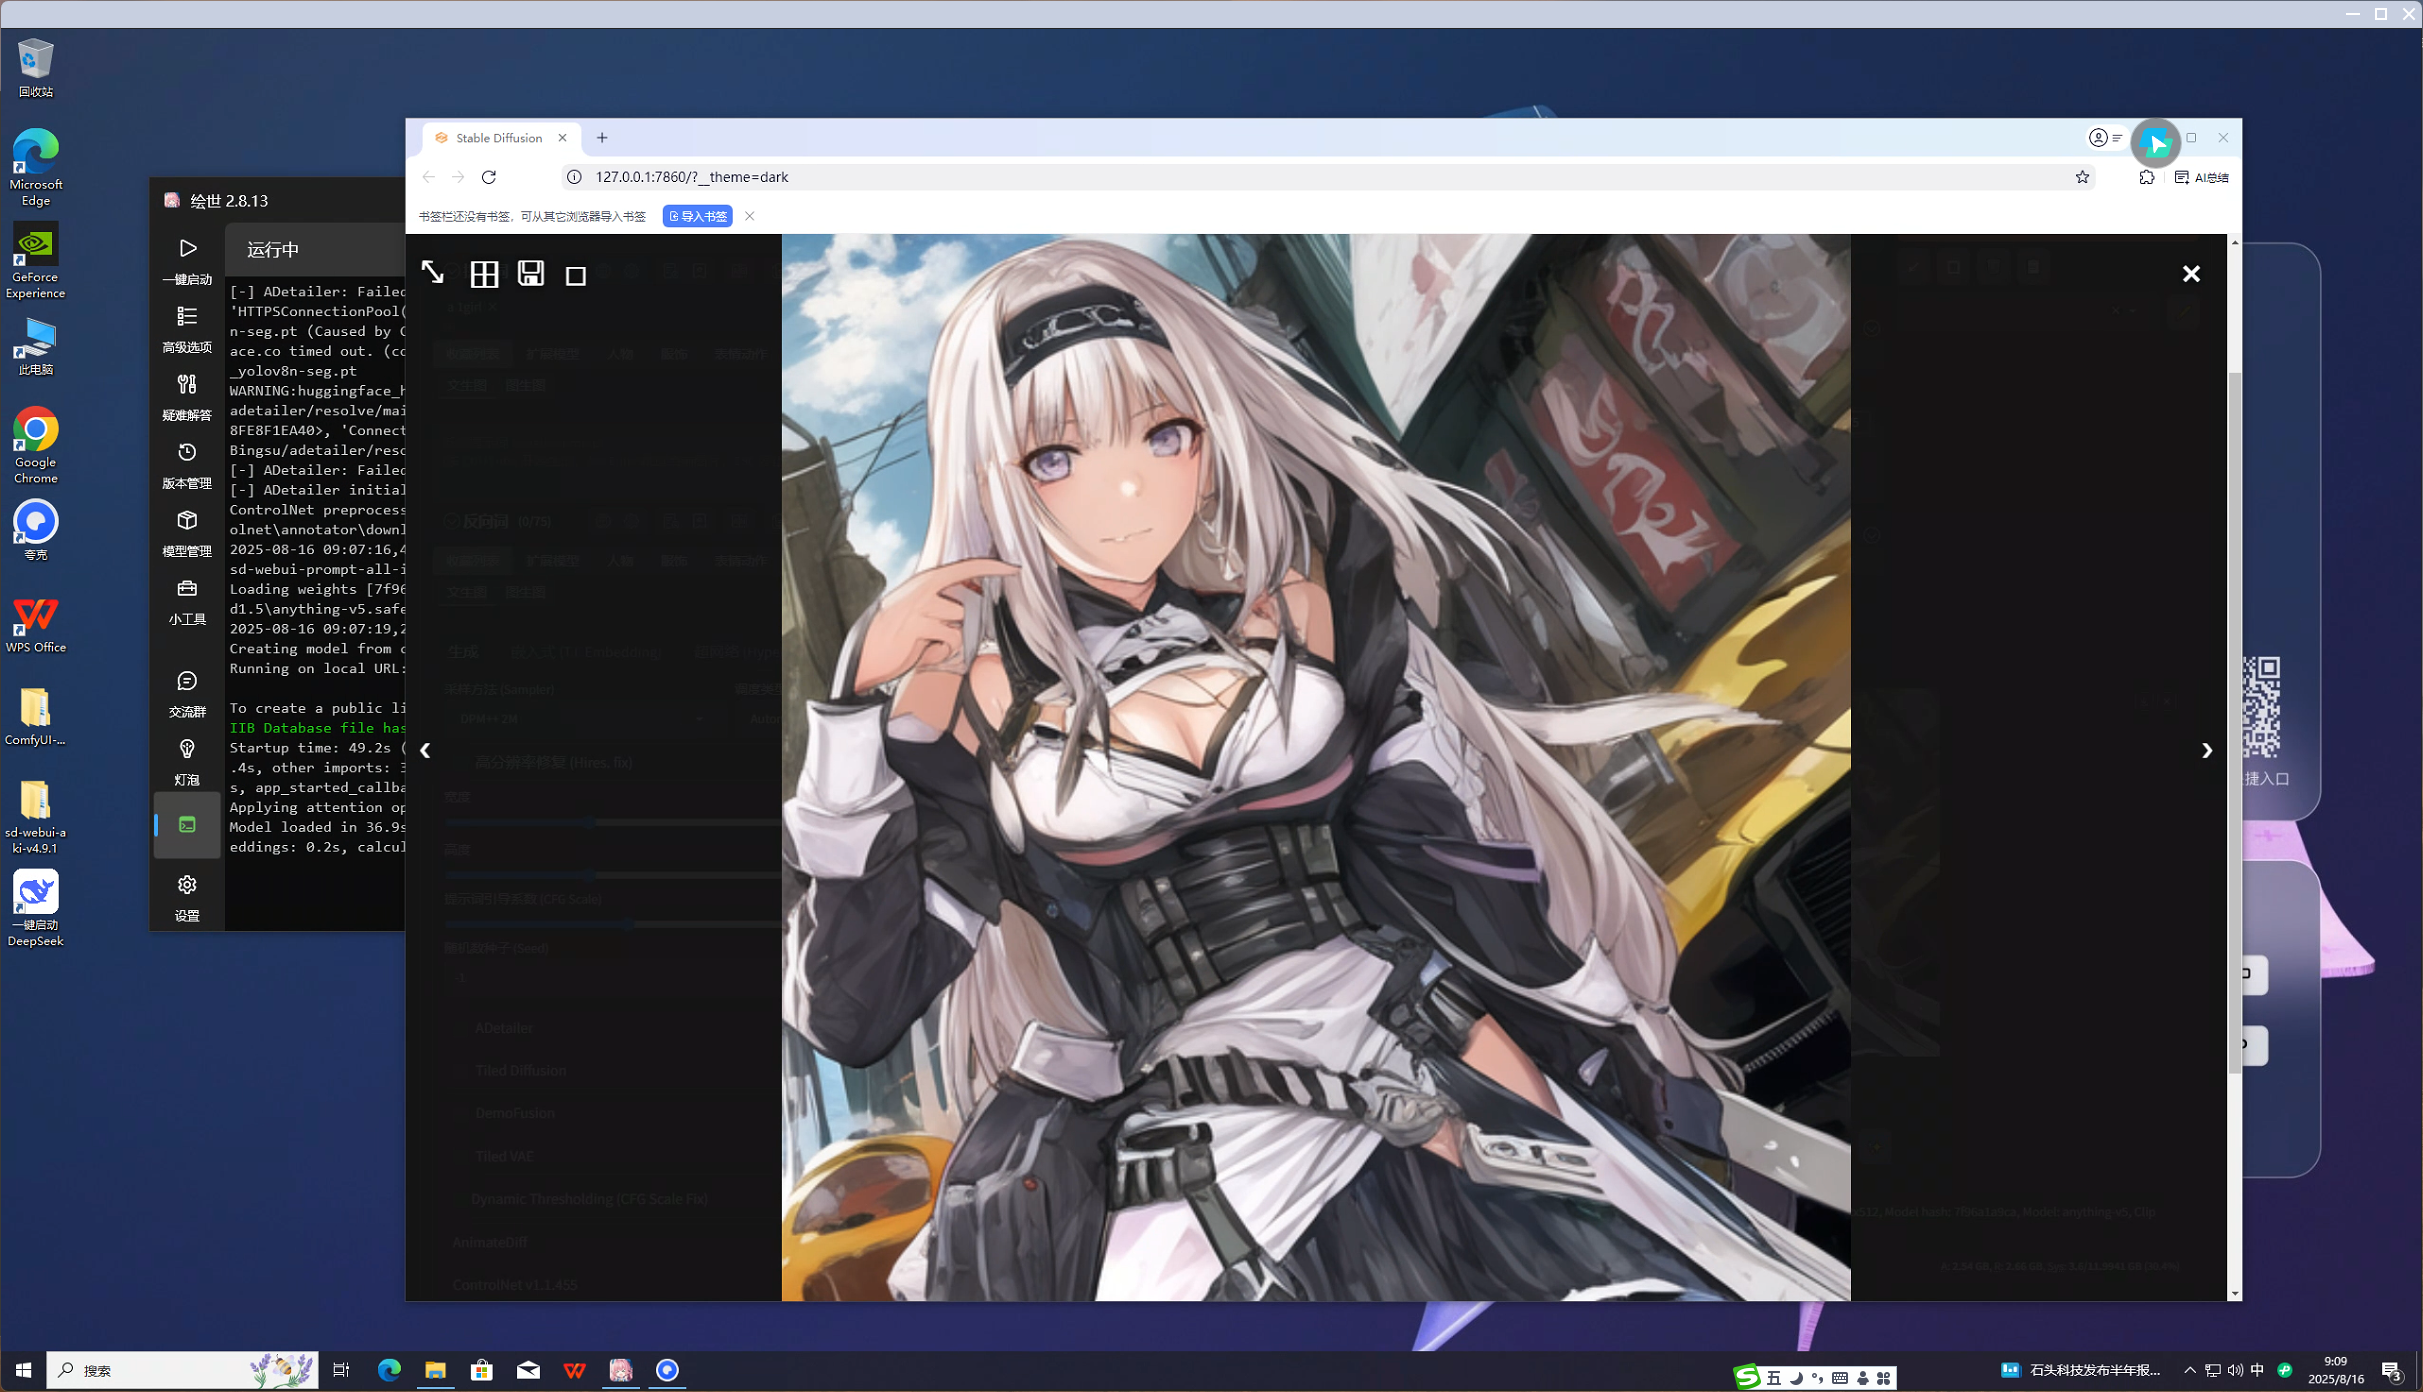Select console terminal icon in 绘世 sidebar
The height and width of the screenshot is (1392, 2423).
click(x=187, y=825)
